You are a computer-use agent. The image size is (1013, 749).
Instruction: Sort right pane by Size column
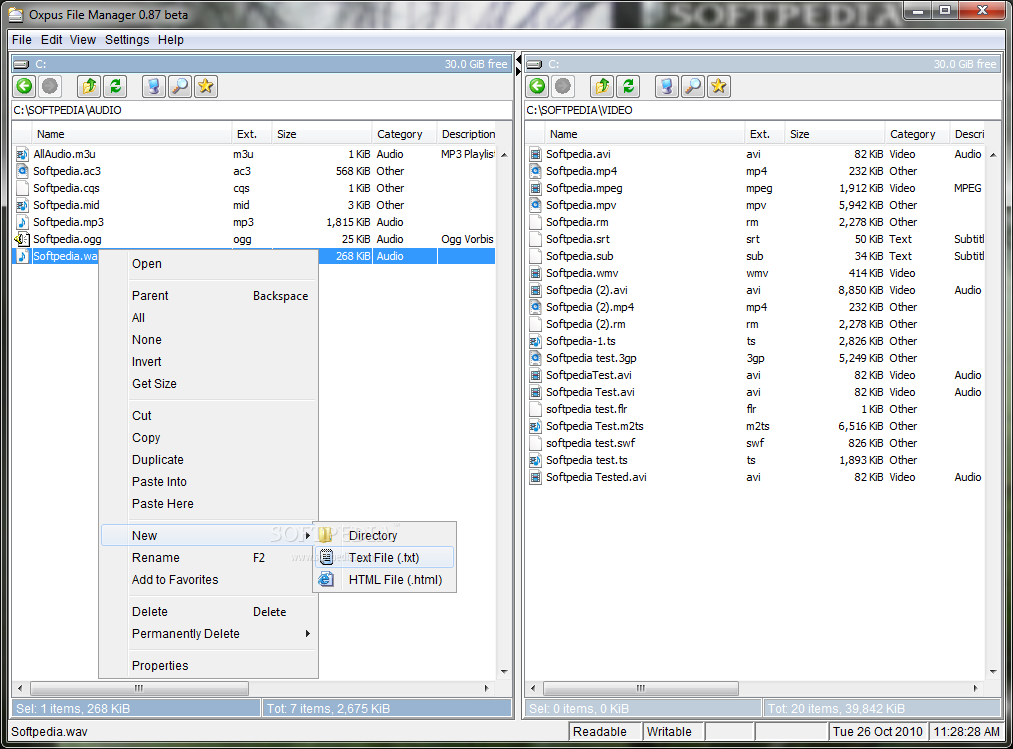834,134
